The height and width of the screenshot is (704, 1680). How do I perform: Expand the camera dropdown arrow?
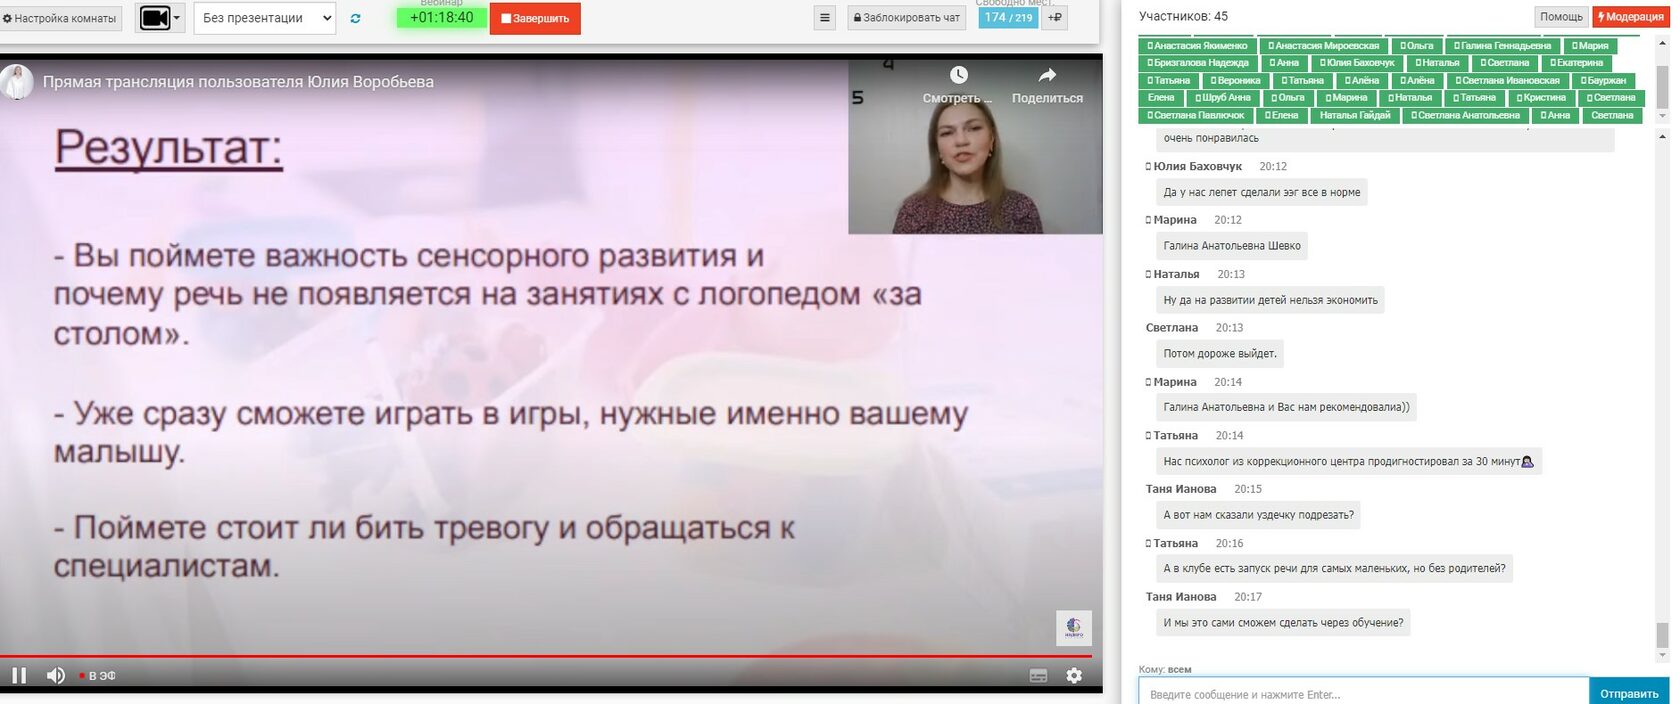click(178, 18)
